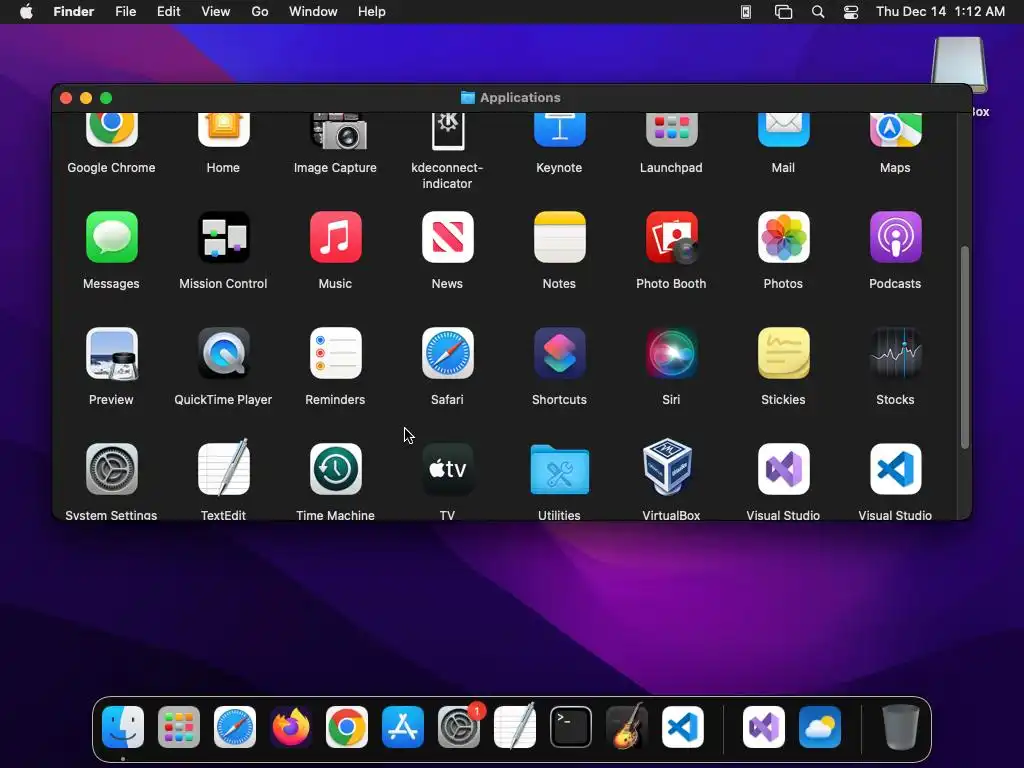The image size is (1024, 768).
Task: Open Launchpad from the Dock
Action: 179,727
